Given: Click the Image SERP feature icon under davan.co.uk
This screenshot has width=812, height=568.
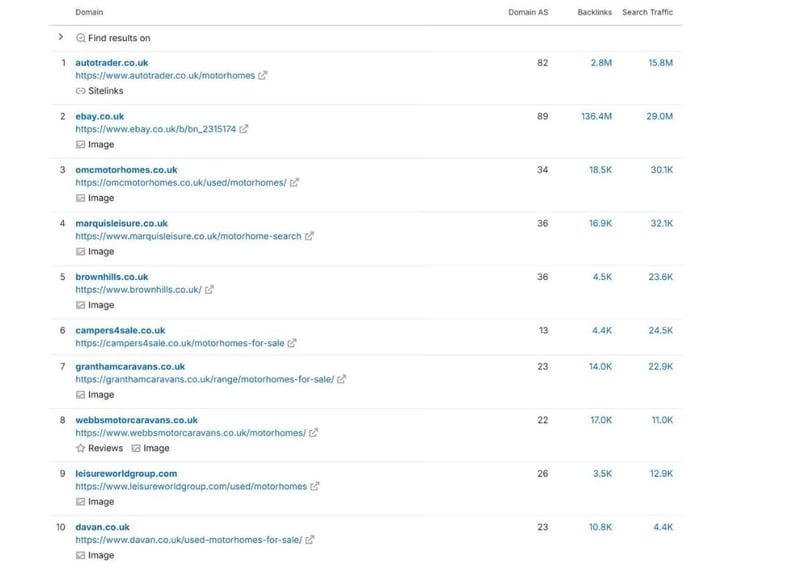Looking at the screenshot, I should click(x=80, y=555).
